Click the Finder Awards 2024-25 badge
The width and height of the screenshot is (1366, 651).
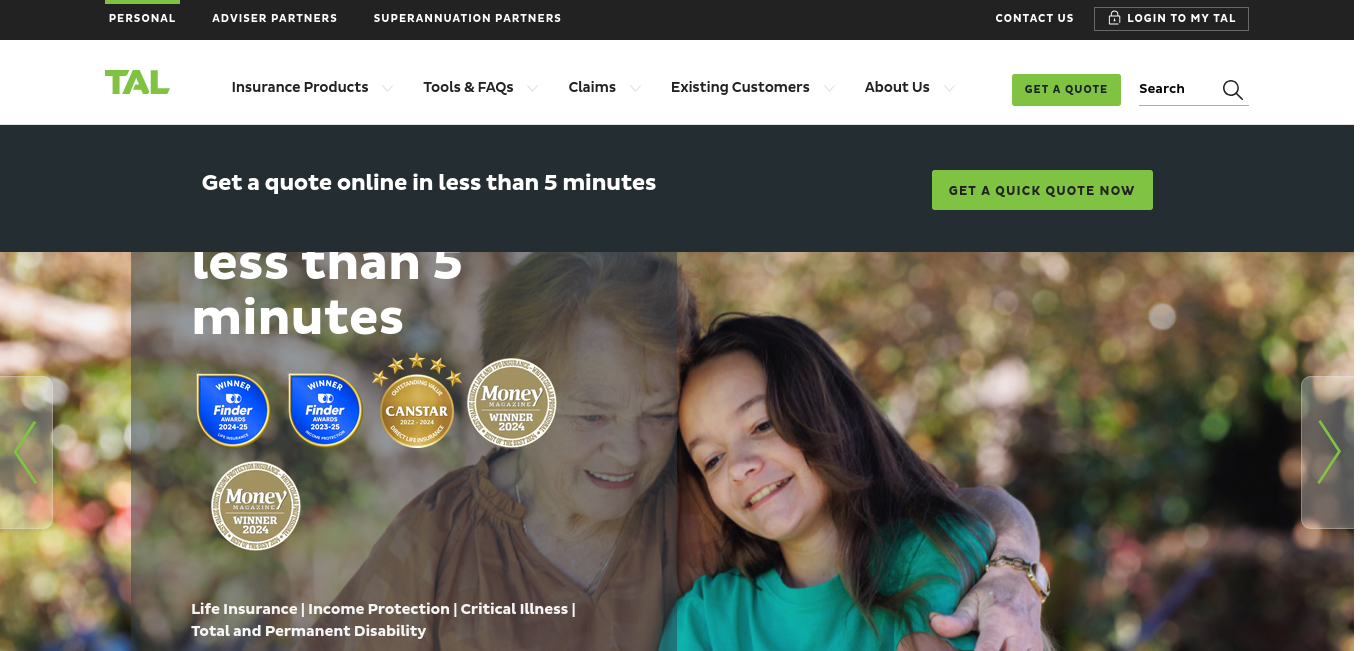tap(233, 410)
